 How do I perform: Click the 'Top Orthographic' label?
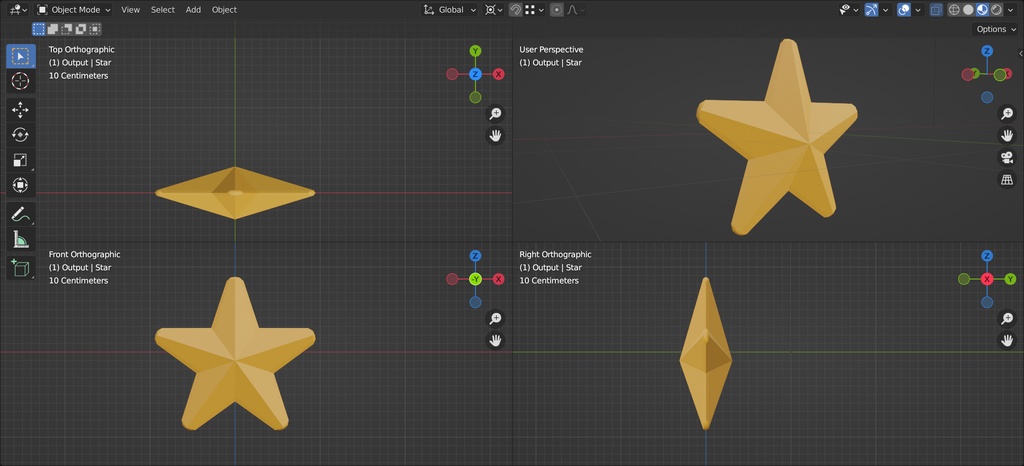[82, 50]
